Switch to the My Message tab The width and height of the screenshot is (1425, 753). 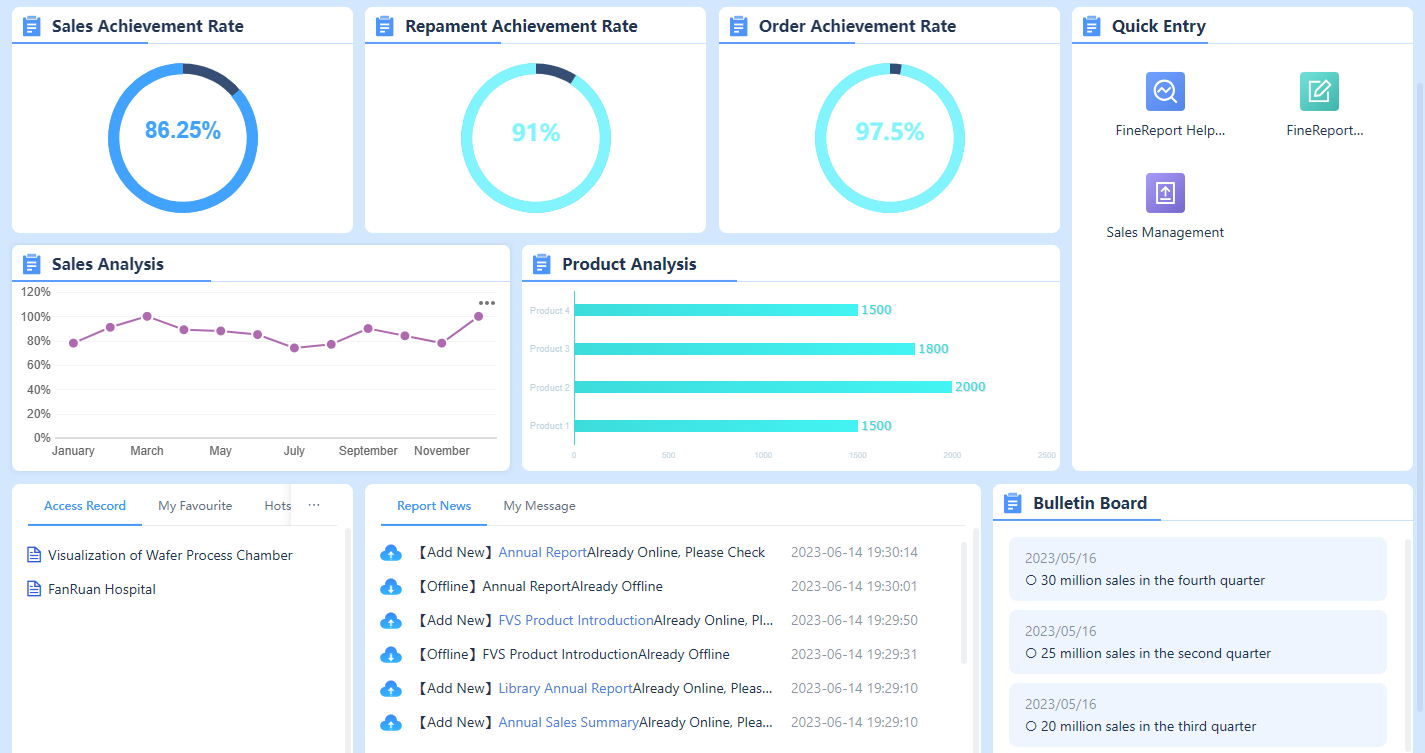point(539,506)
